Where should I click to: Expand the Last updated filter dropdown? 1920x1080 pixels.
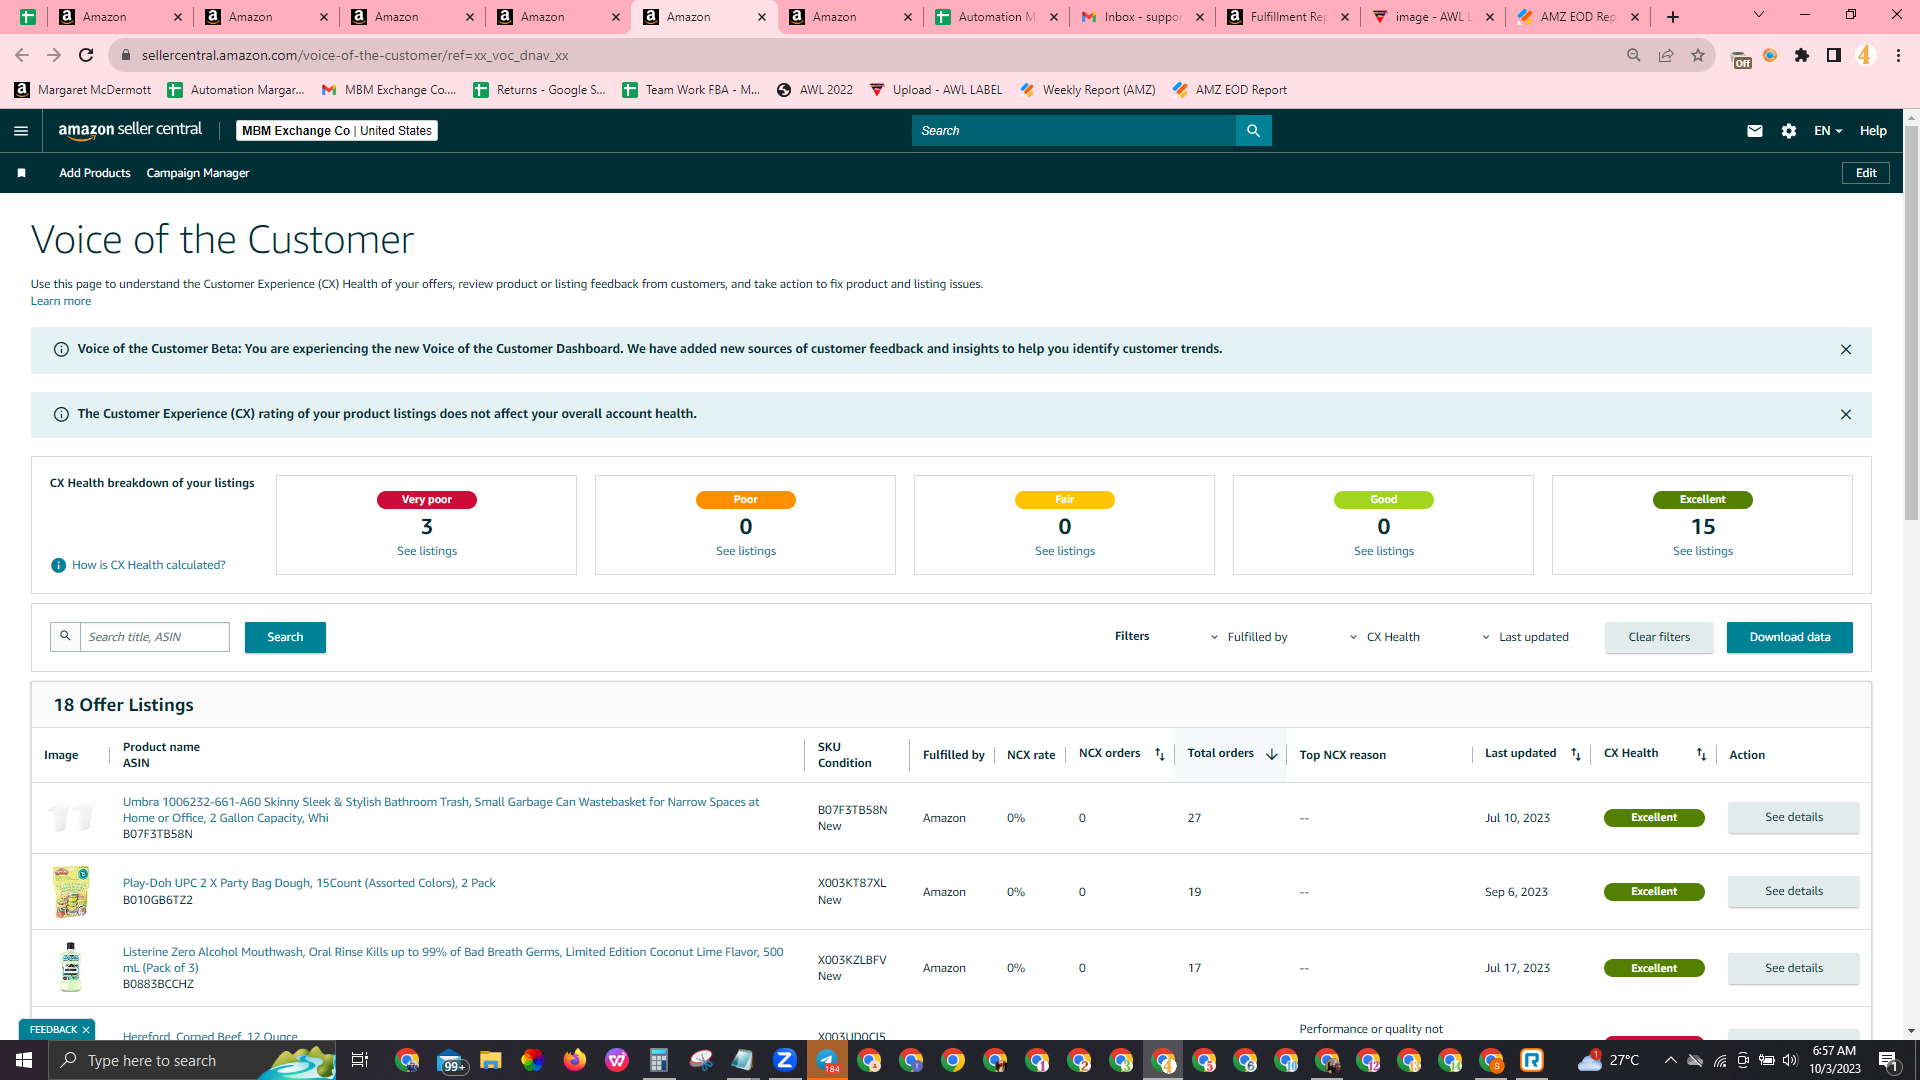pos(1526,637)
